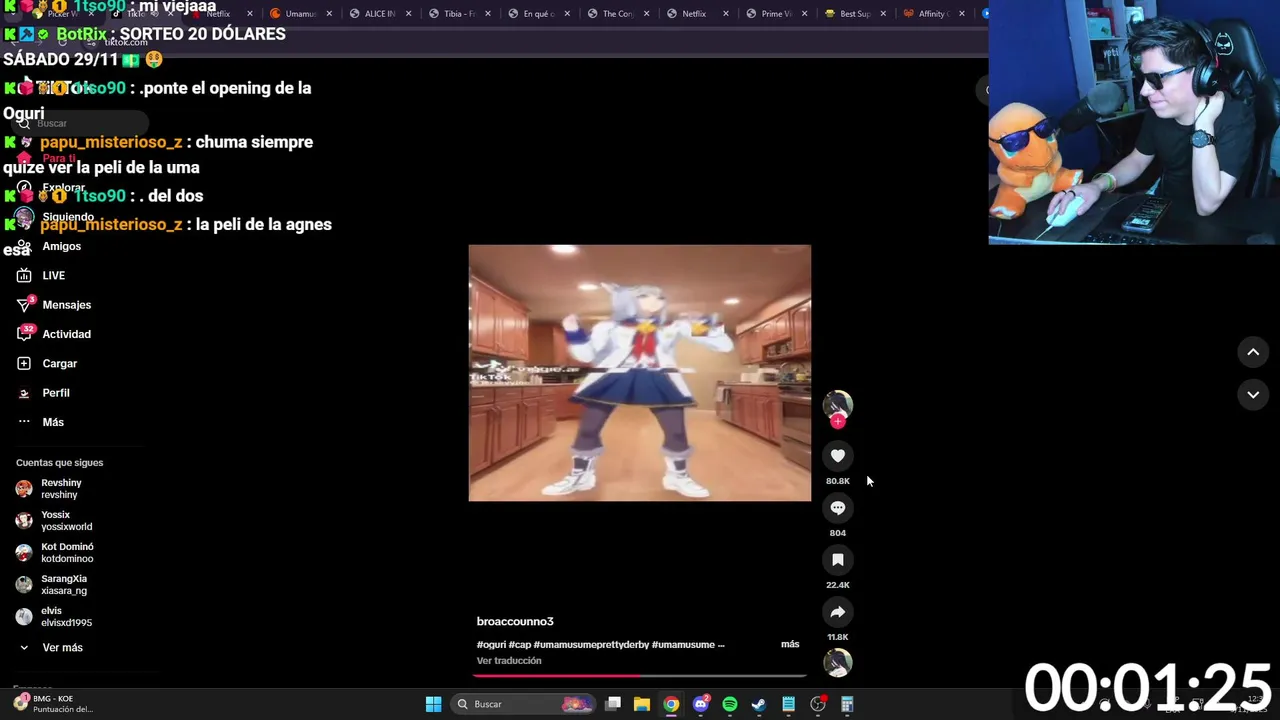This screenshot has height=720, width=1280.
Task: Switch to the ALICE IN browser tab
Action: [x=380, y=14]
